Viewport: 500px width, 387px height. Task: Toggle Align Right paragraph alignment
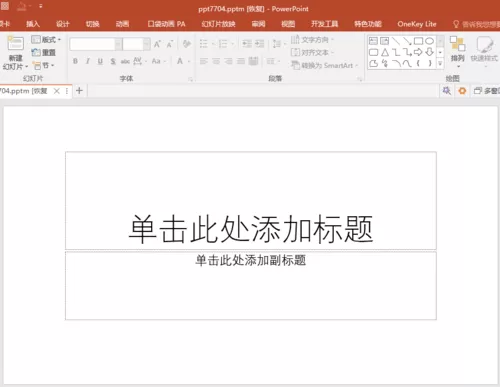(x=228, y=61)
